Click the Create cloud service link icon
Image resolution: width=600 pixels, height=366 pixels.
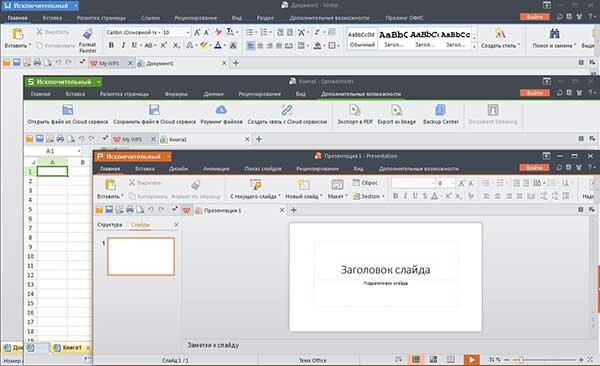[x=287, y=110]
